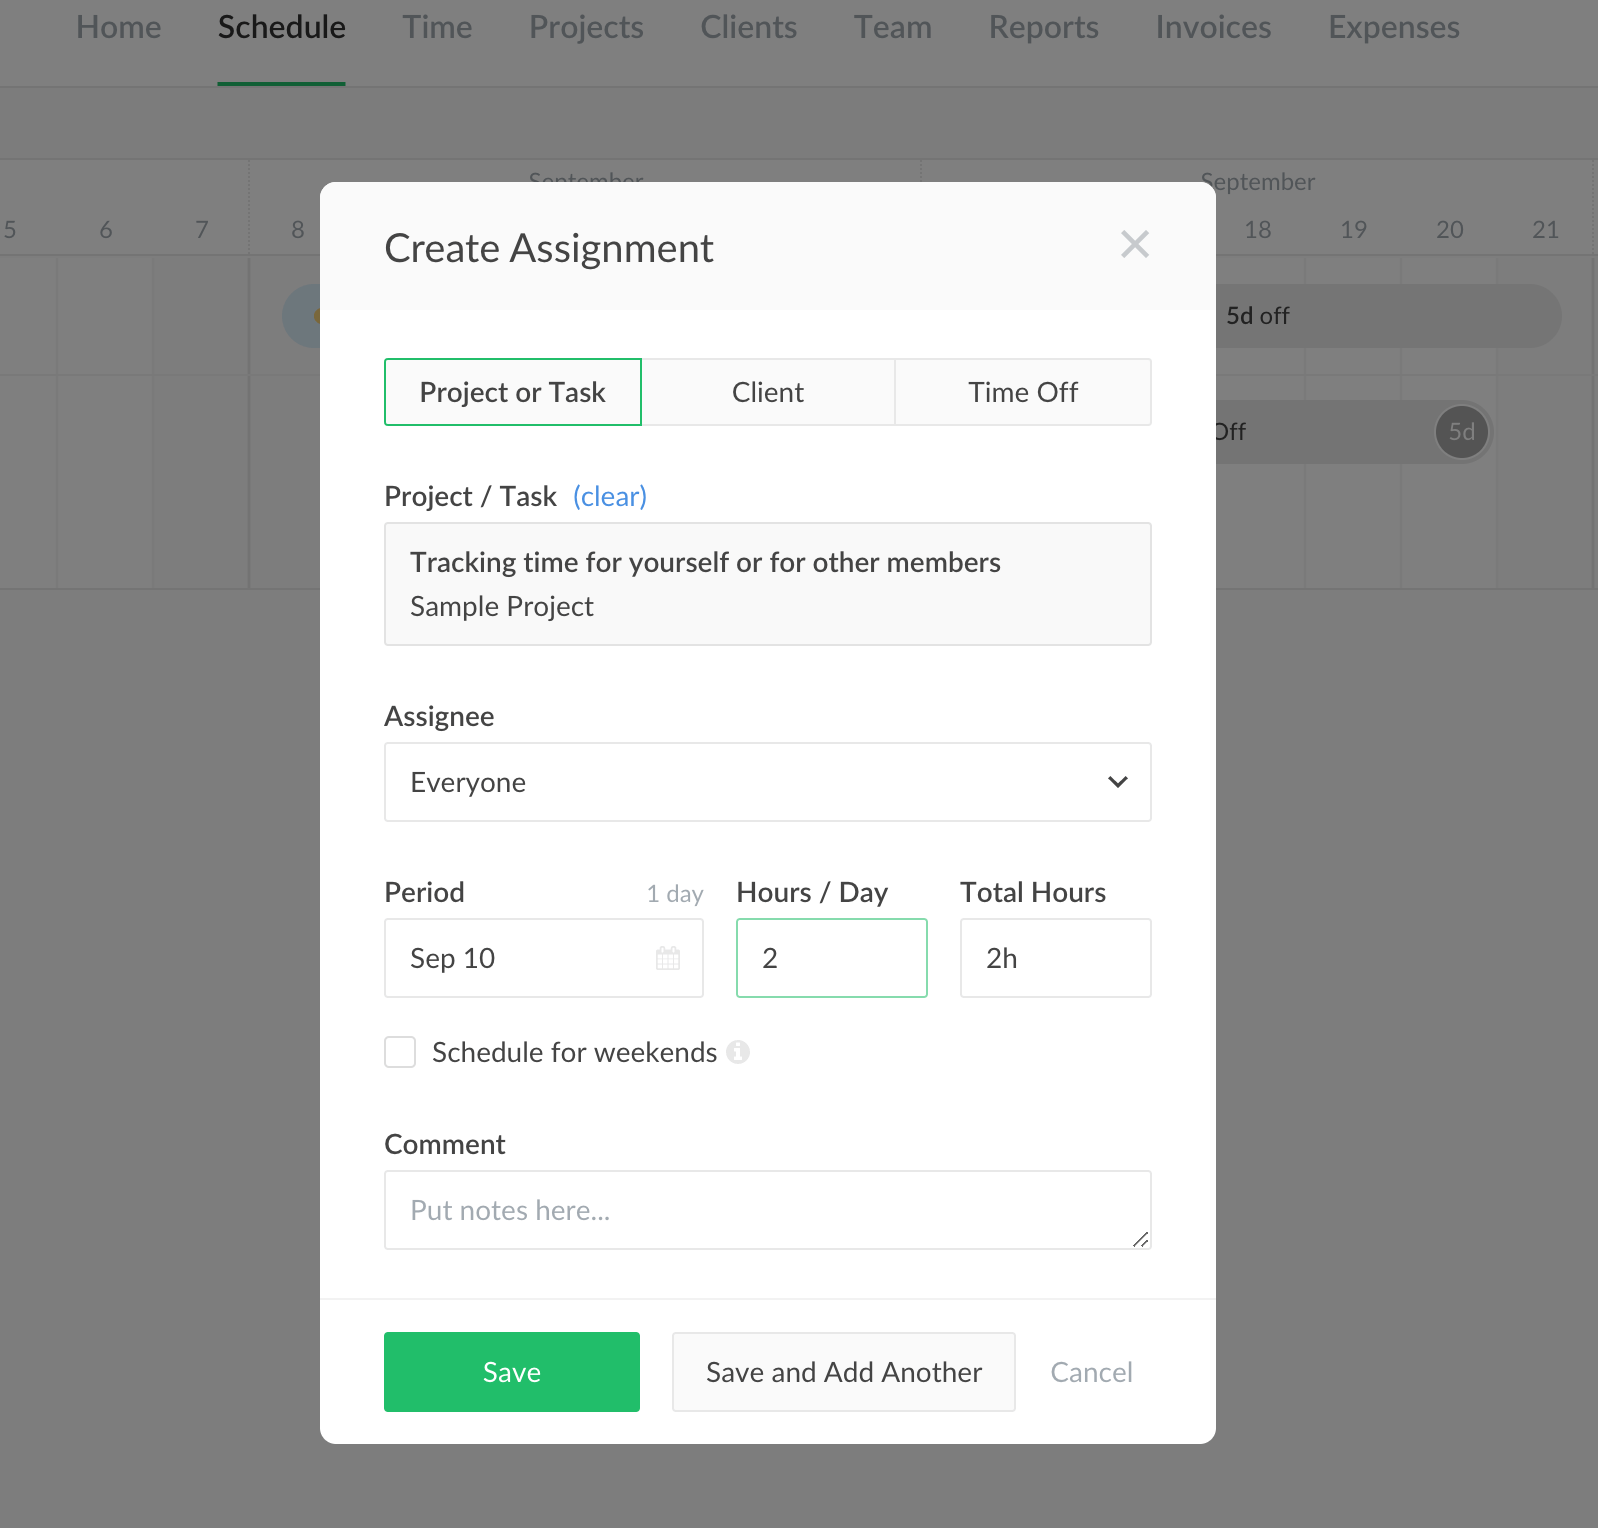
Task: Cancel the assignment creation
Action: click(x=1091, y=1372)
